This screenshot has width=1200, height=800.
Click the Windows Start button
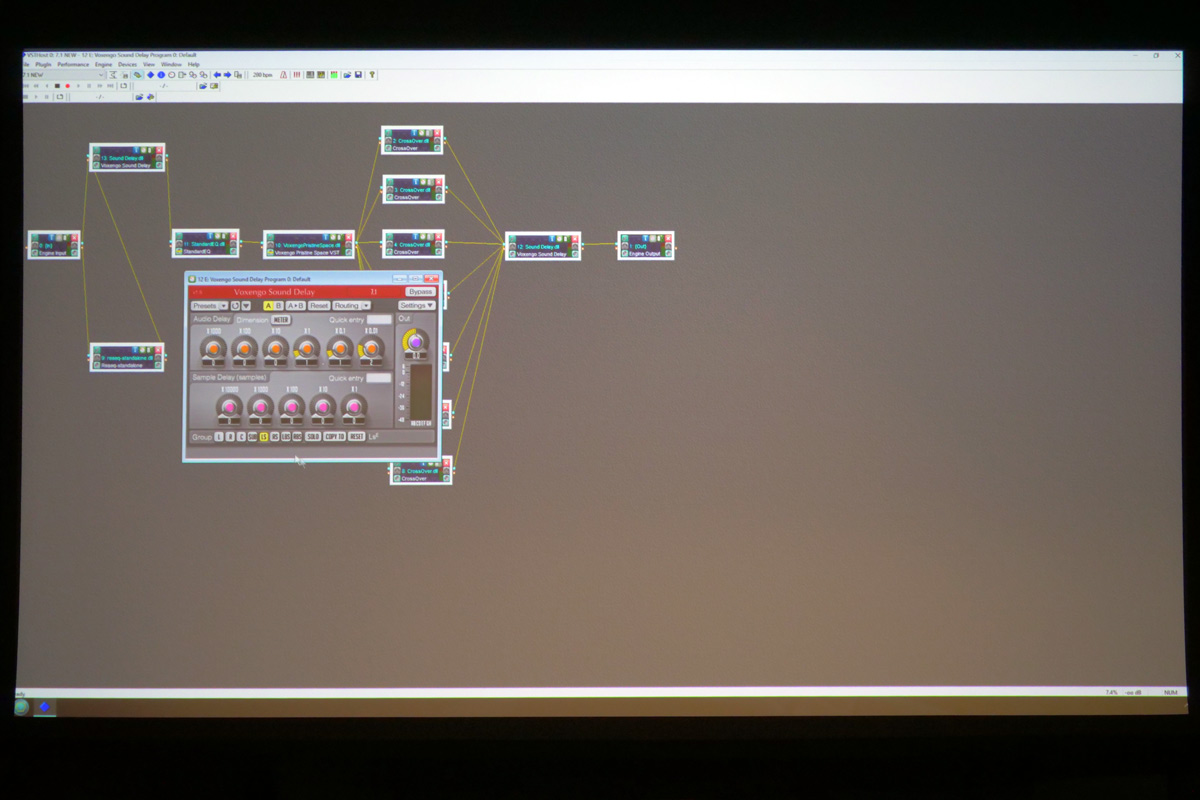(x=21, y=707)
